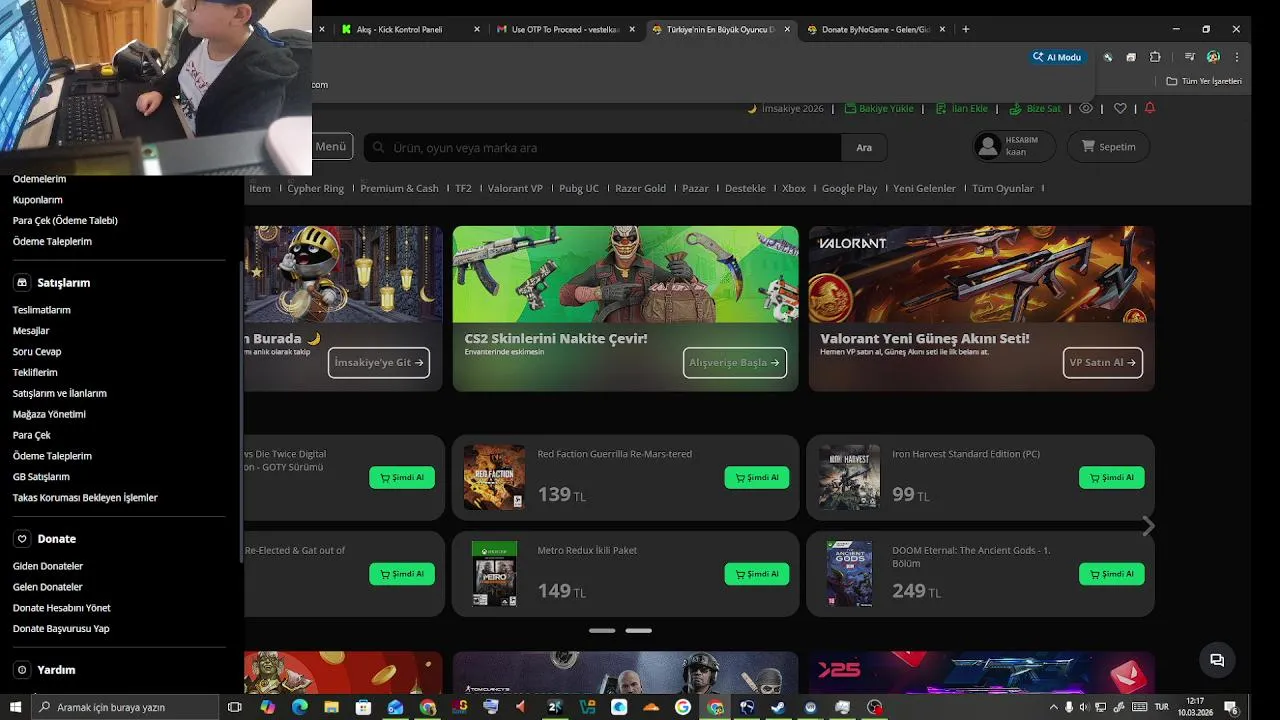The height and width of the screenshot is (720, 1280).
Task: Focus the Windows taskbar search box
Action: 125,707
